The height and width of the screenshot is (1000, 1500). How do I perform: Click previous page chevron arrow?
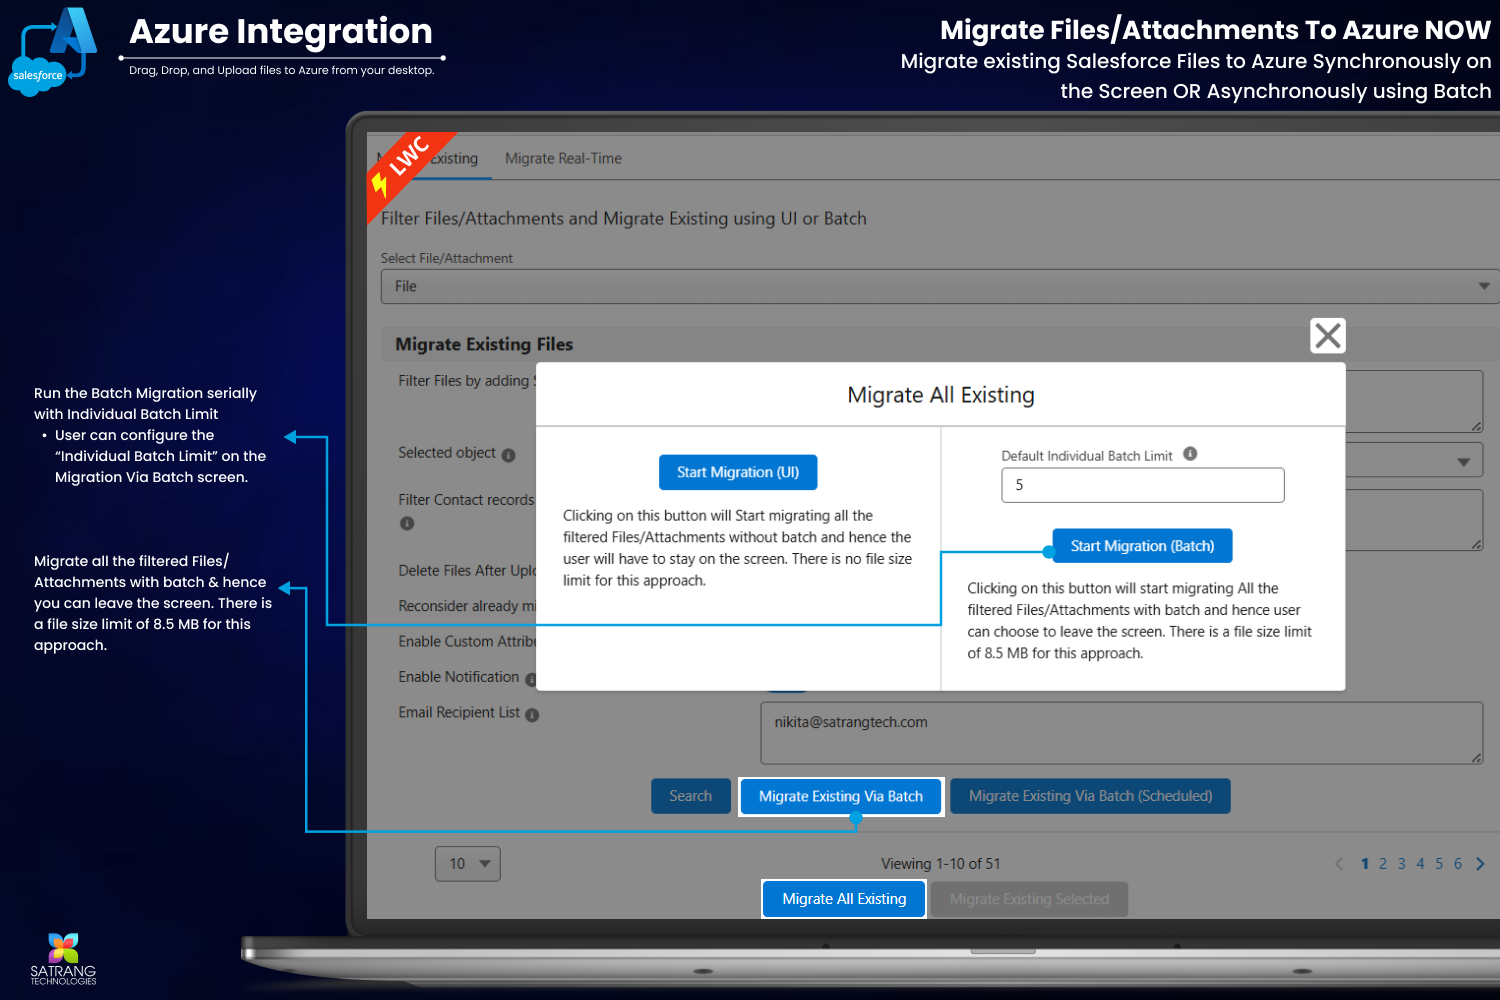click(x=1339, y=864)
